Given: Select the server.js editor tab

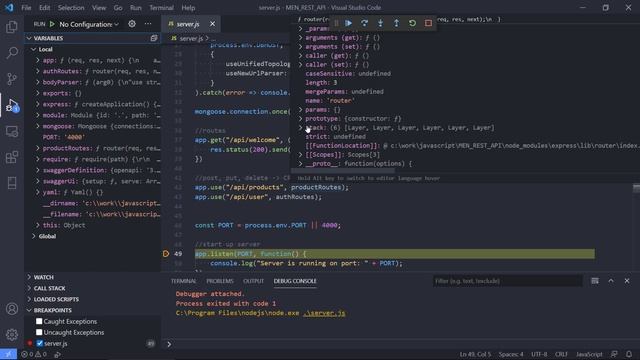Looking at the screenshot, I should point(188,24).
